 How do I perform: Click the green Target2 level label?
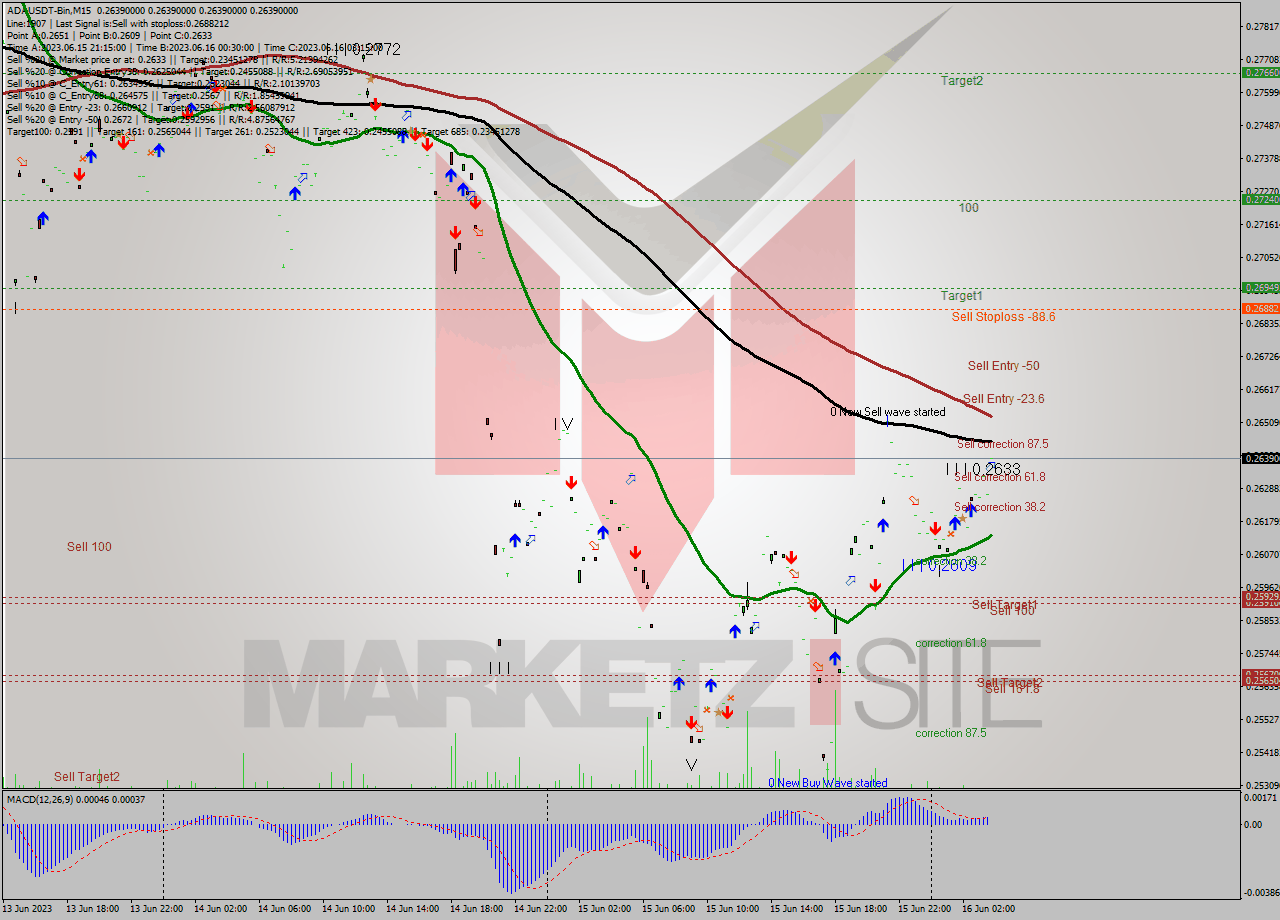961,81
